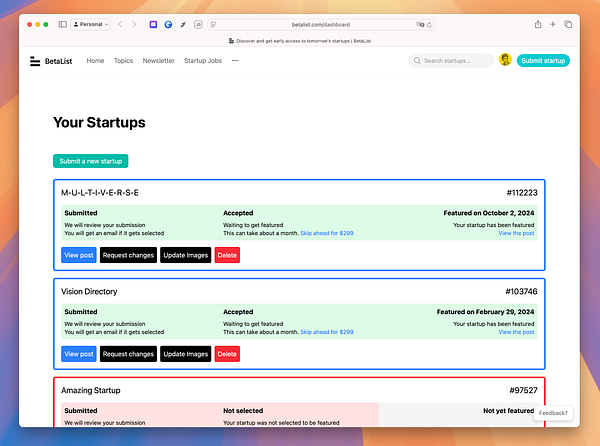Screen dimensions: 600x446
Task: Click the Search startups field
Action: click(x=451, y=61)
